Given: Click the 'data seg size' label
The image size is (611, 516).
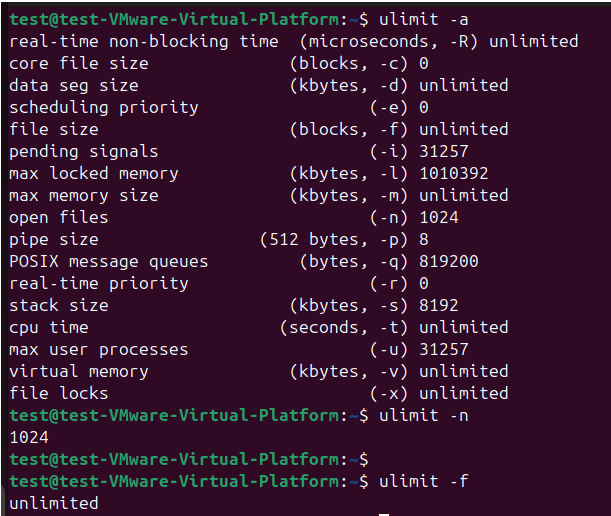Looking at the screenshot, I should point(74,85).
